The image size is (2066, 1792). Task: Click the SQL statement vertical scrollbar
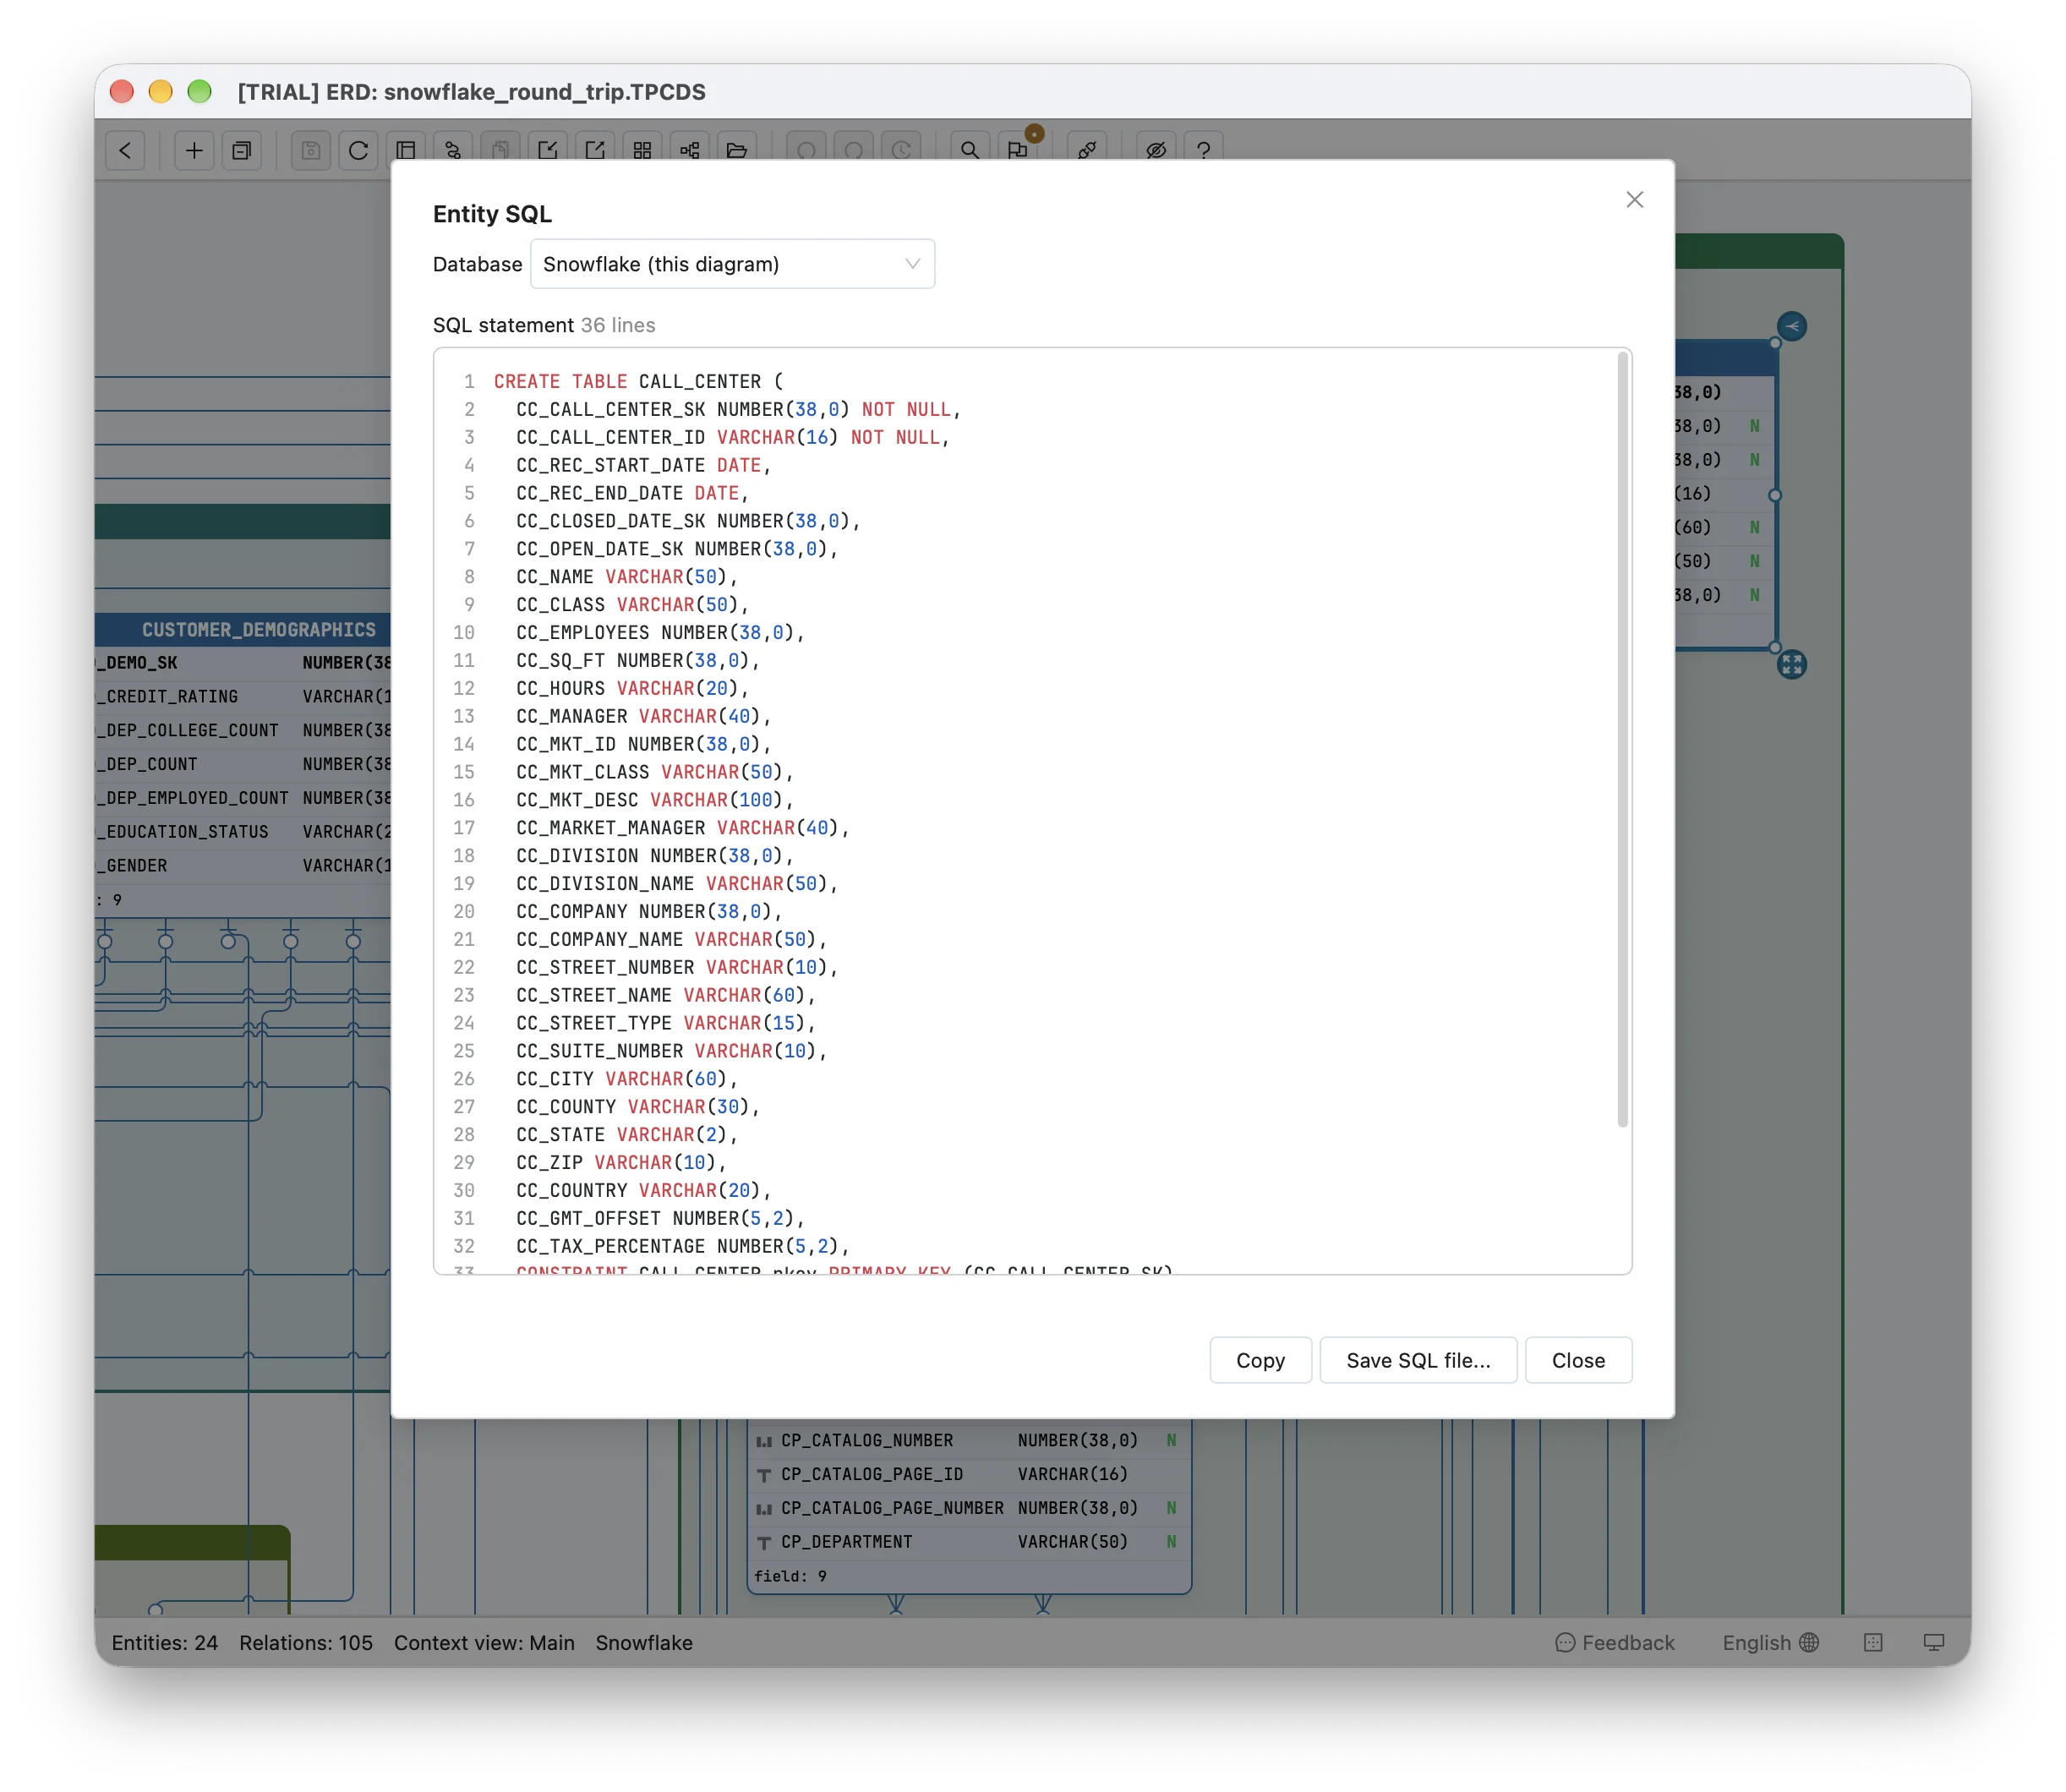pos(1622,740)
